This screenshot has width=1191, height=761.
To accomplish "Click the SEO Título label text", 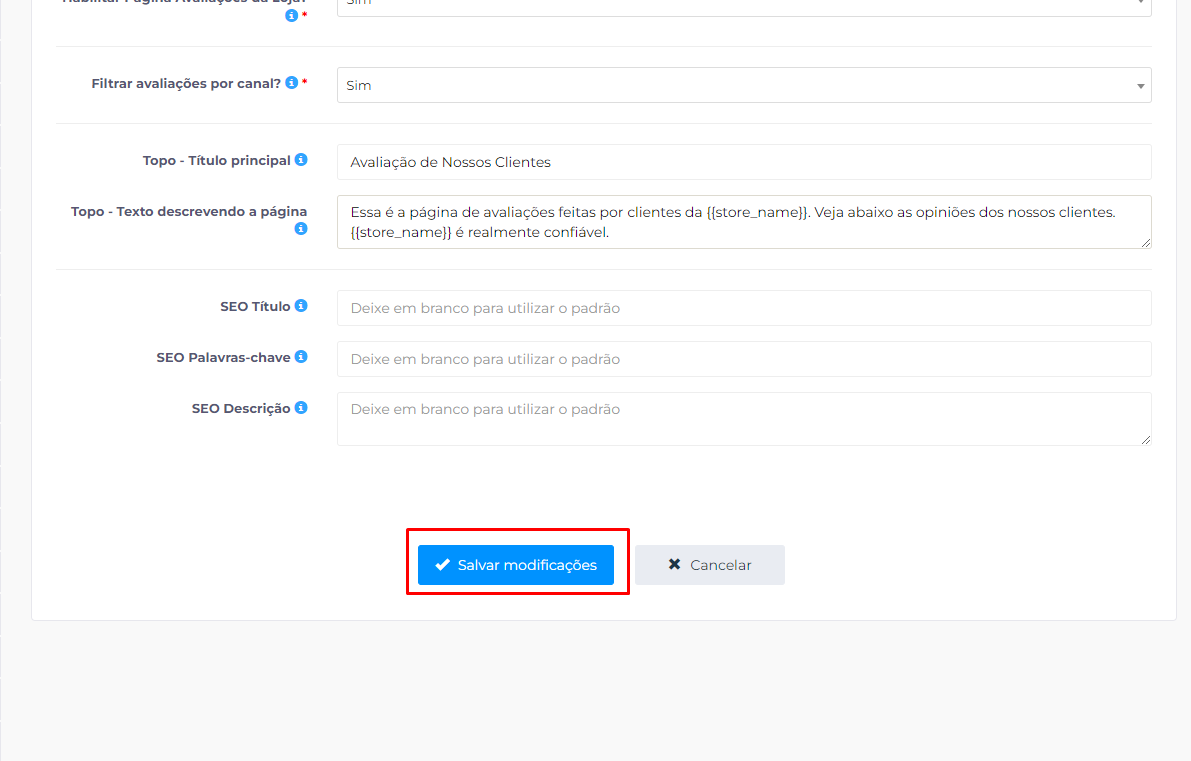I will tap(255, 306).
